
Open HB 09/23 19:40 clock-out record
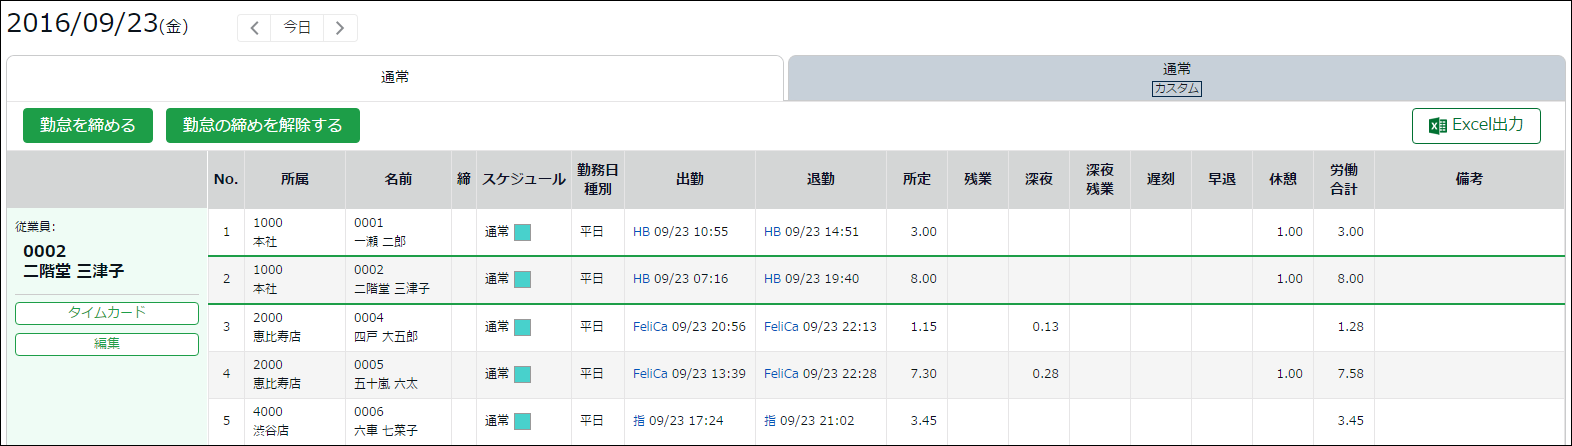pos(811,279)
